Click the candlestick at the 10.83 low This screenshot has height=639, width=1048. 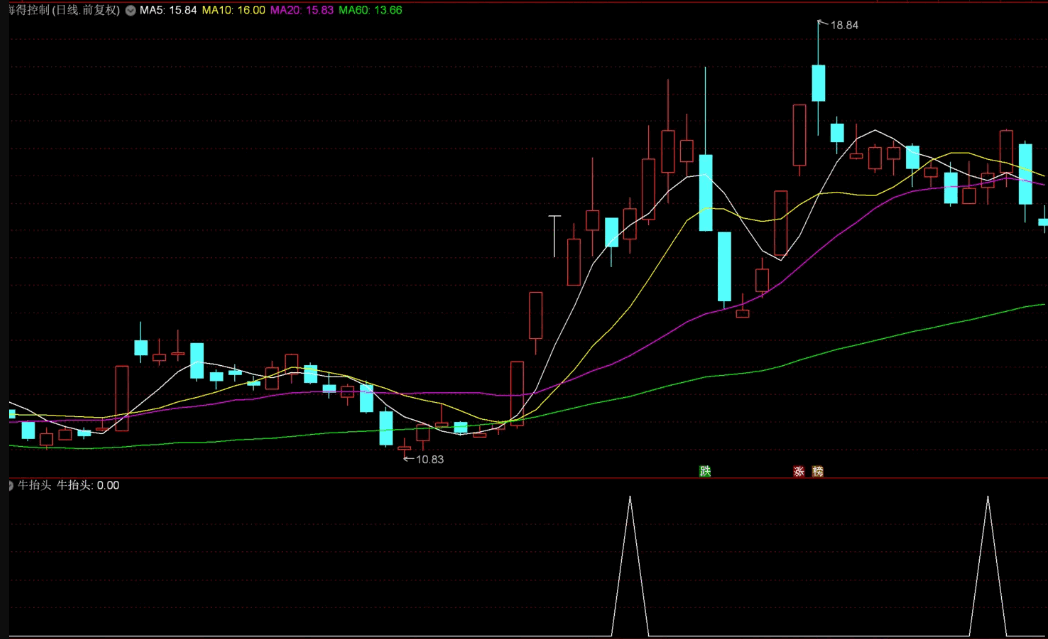(404, 448)
